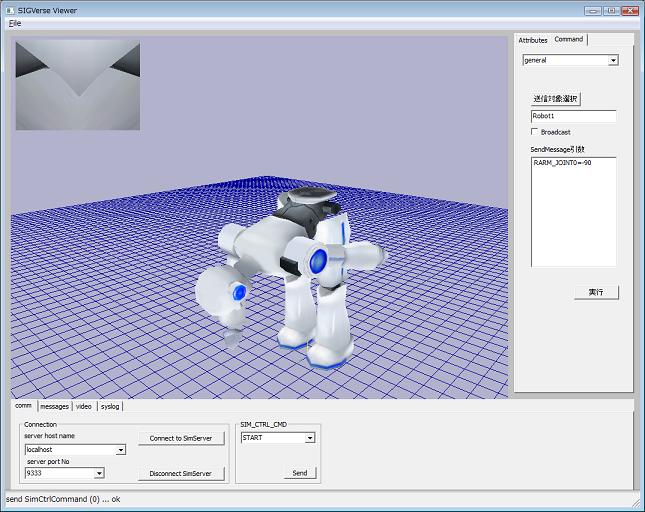Image resolution: width=645 pixels, height=512 pixels.
Task: Click Disconnect SimServer
Action: click(181, 473)
